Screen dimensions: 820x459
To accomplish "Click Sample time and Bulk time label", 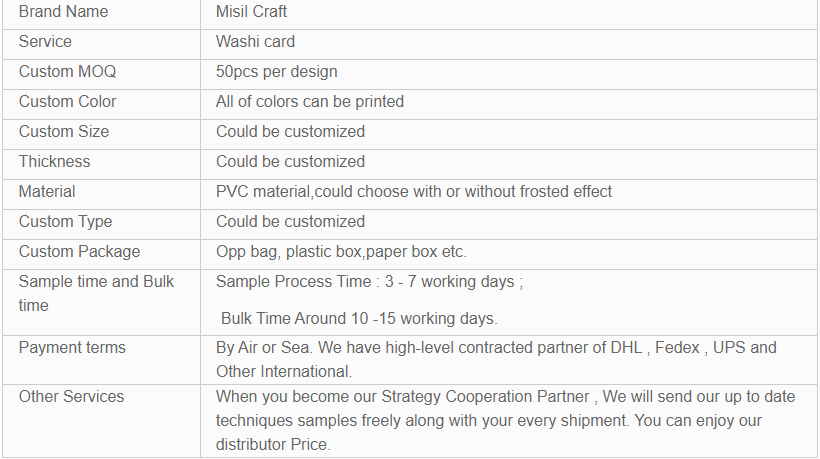I will pos(96,293).
